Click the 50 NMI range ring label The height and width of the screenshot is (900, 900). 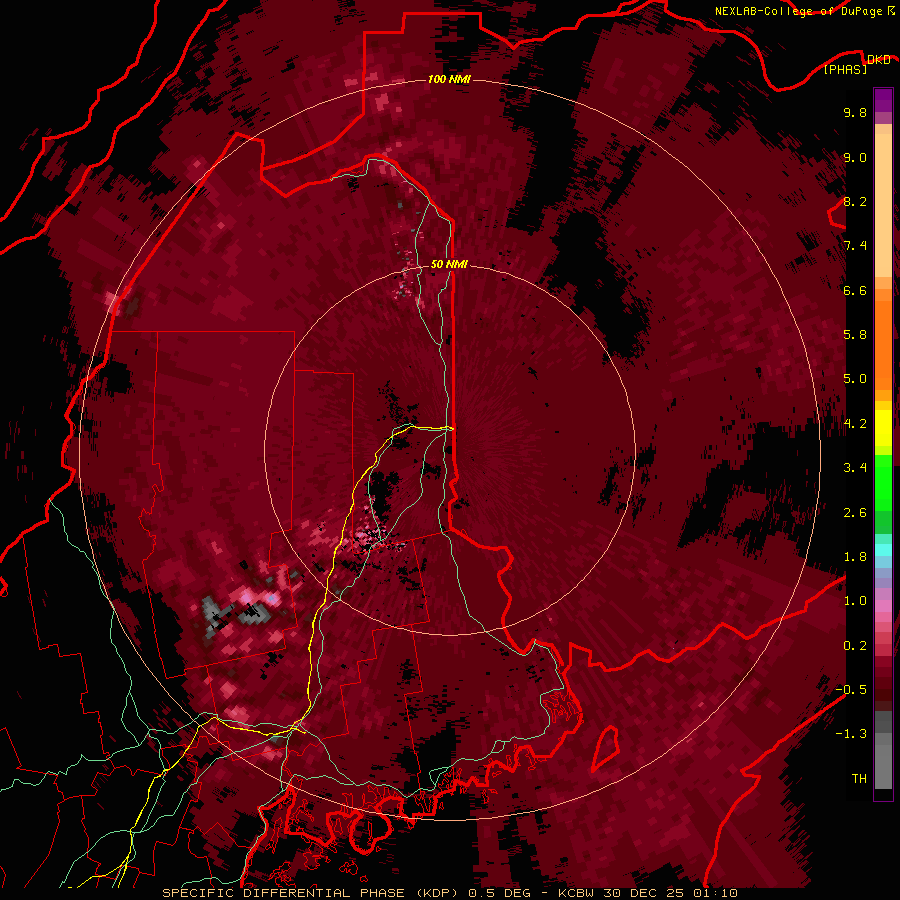click(x=449, y=264)
